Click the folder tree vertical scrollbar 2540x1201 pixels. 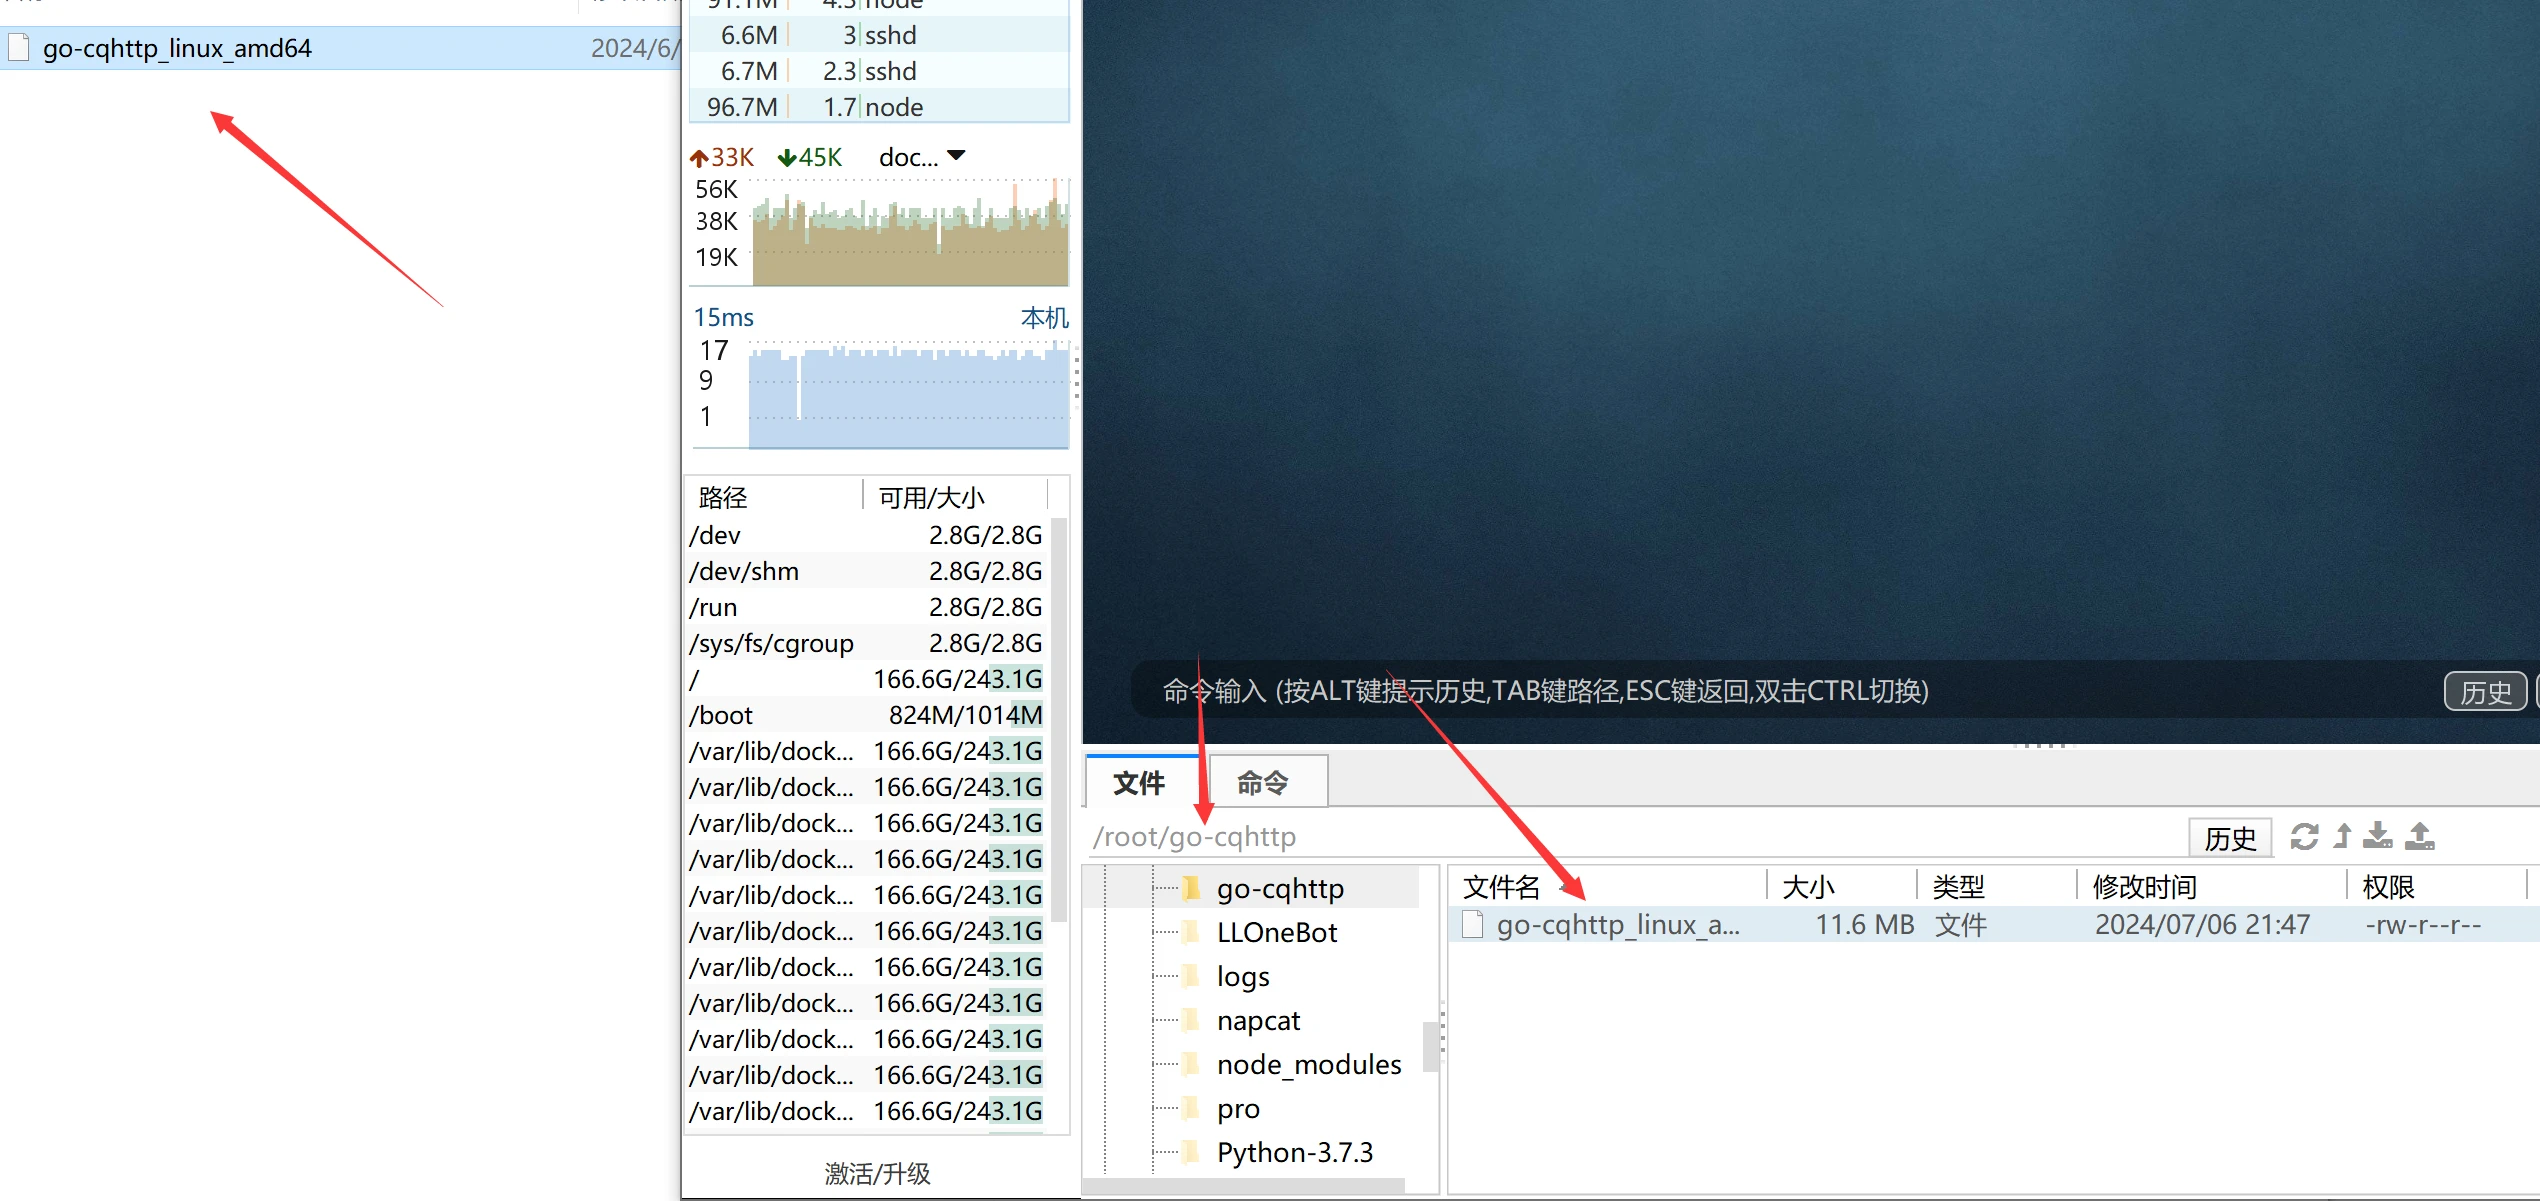(1430, 1046)
